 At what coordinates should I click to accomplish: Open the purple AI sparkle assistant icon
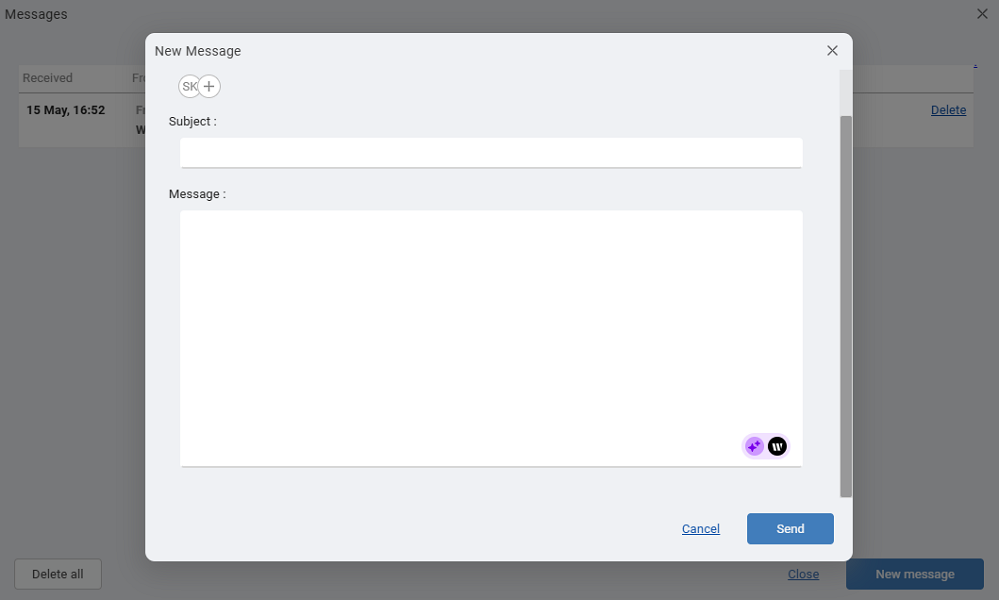[x=754, y=446]
